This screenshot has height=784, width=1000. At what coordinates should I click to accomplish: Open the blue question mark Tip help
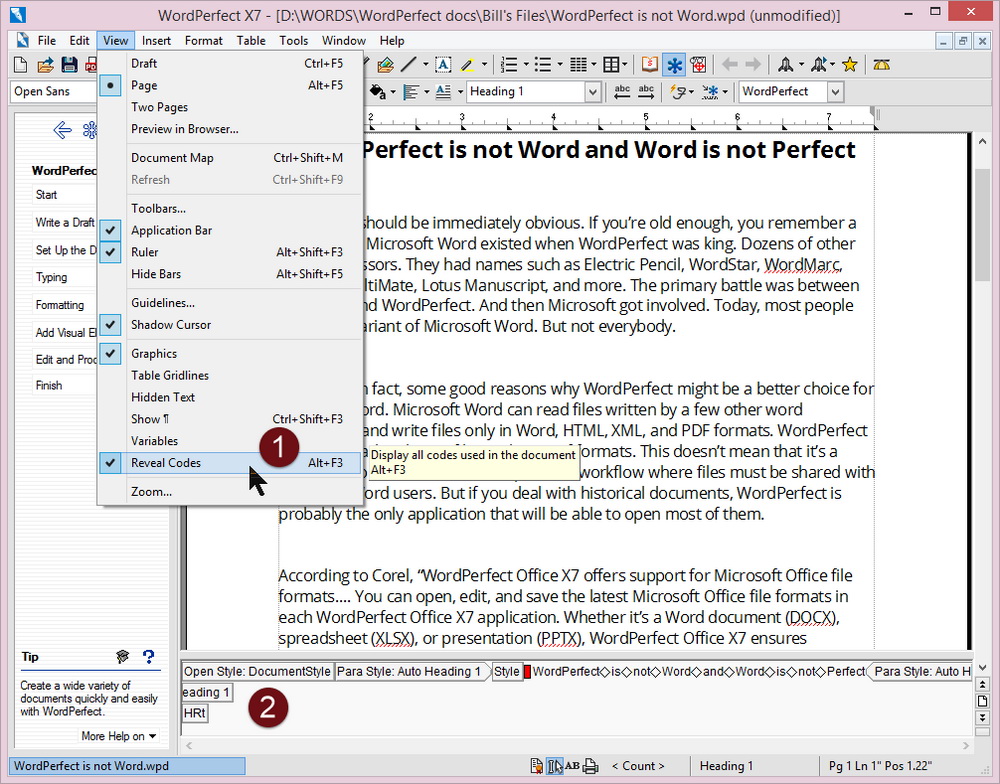pos(149,656)
